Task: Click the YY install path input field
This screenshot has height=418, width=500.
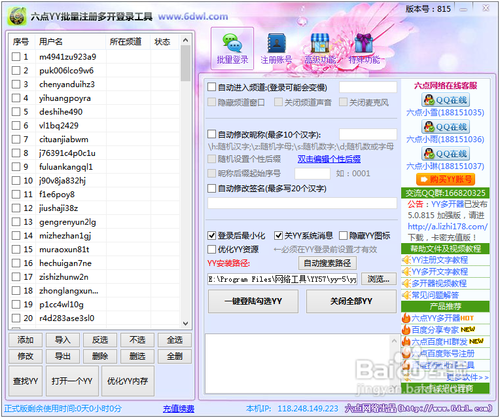Action: tap(282, 279)
